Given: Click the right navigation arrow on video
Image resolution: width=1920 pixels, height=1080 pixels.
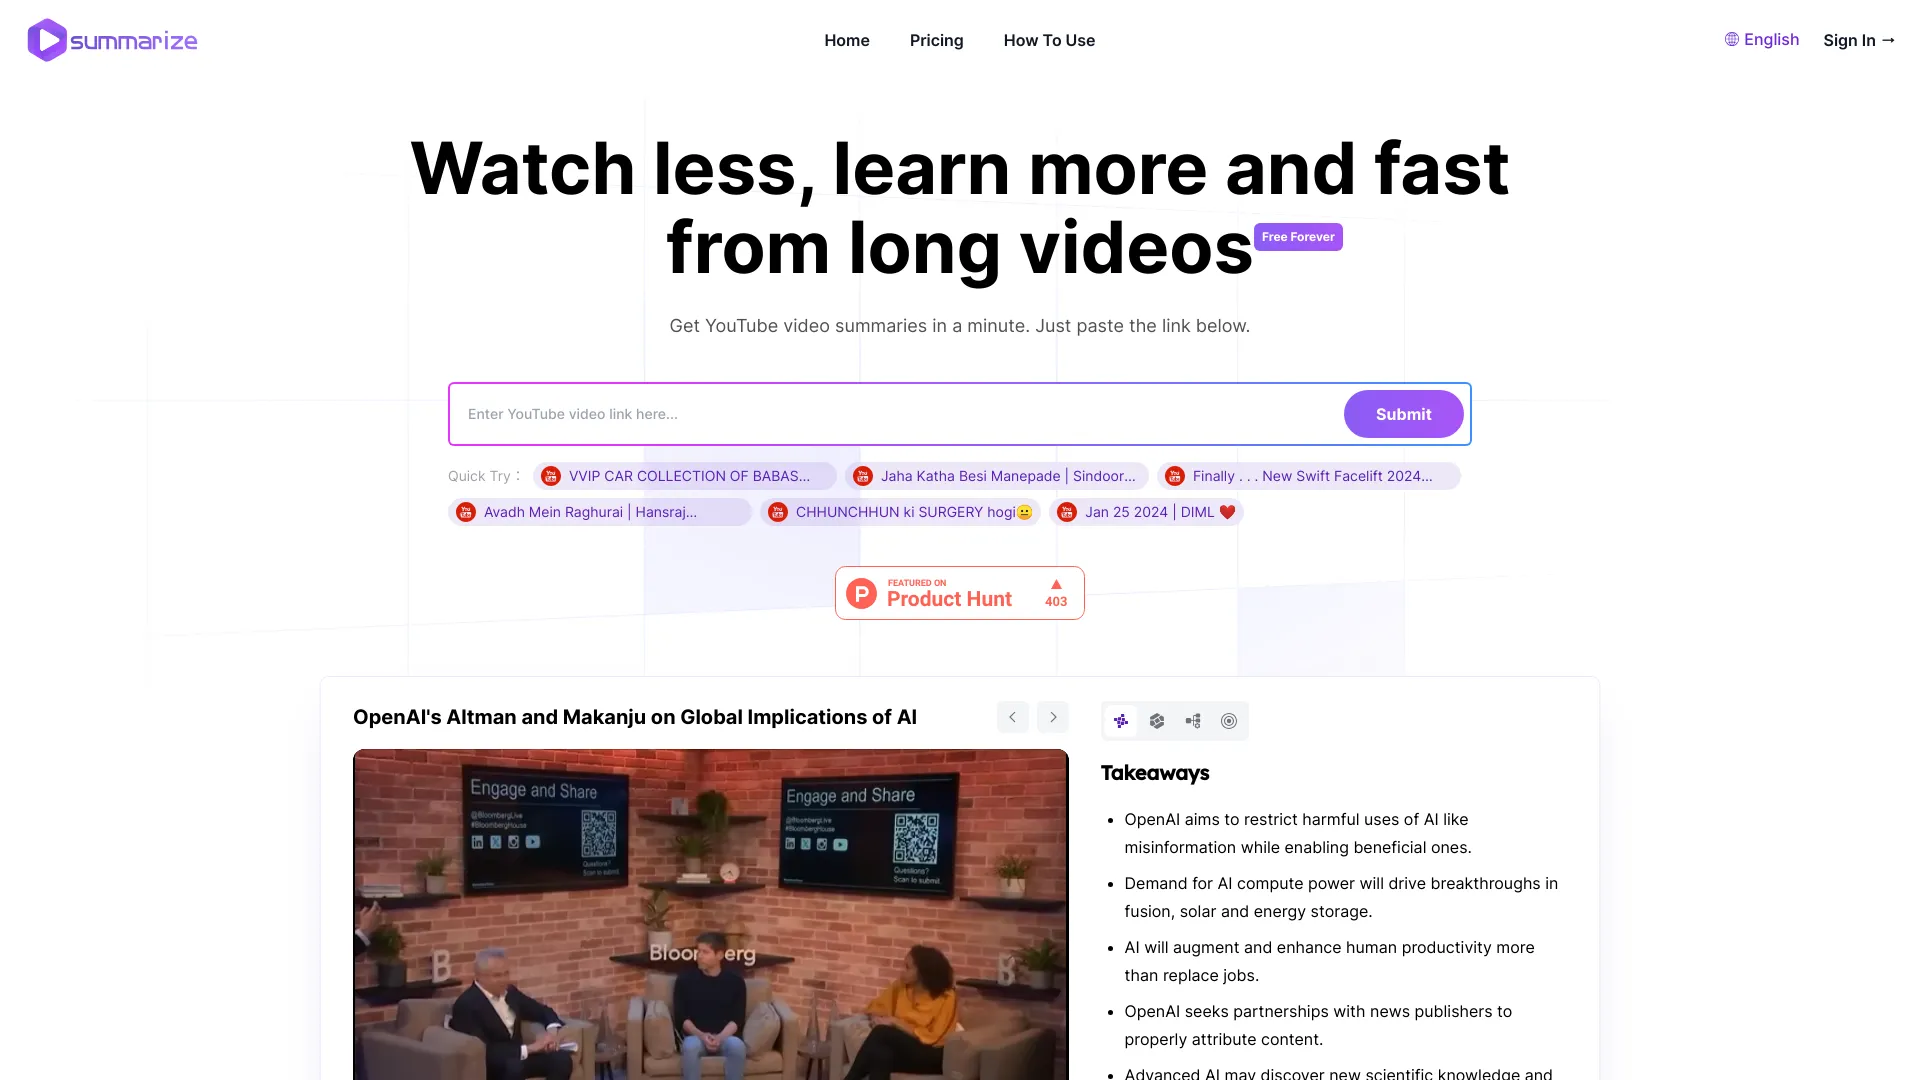Looking at the screenshot, I should click(x=1052, y=716).
